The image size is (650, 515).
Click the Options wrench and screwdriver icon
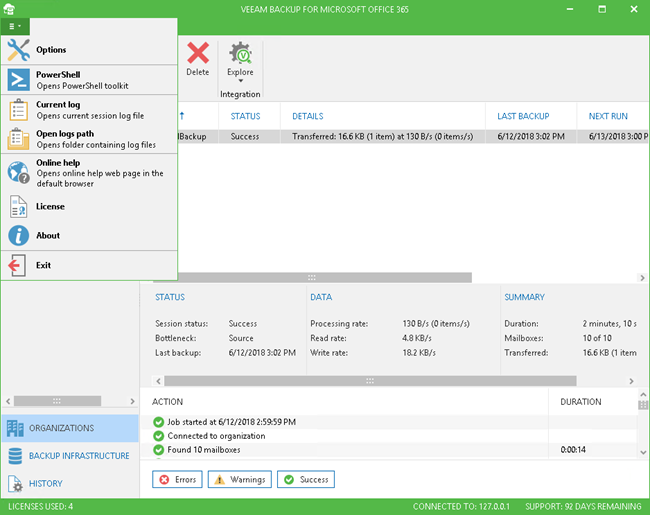(18, 50)
